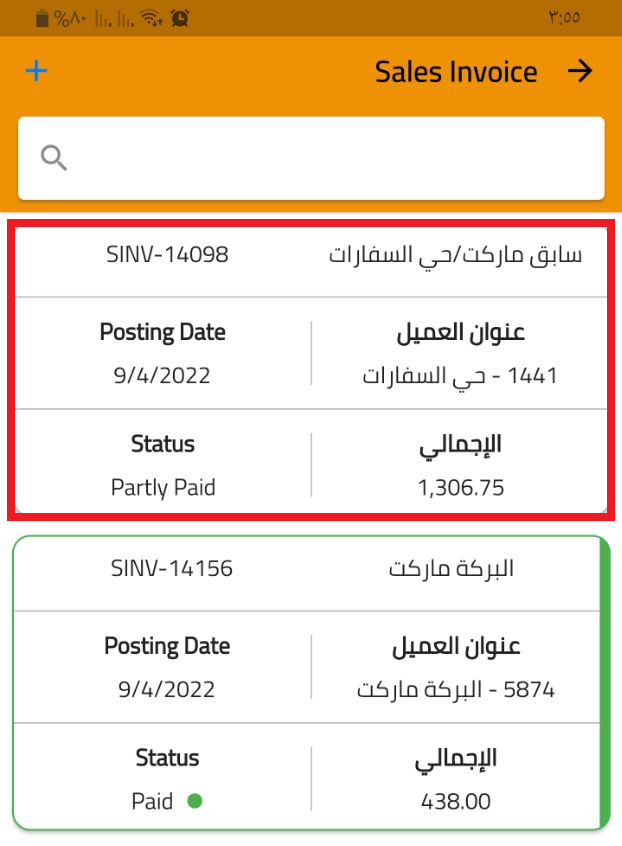
Task: Open invoice SINV-14098
Action: coord(167,255)
